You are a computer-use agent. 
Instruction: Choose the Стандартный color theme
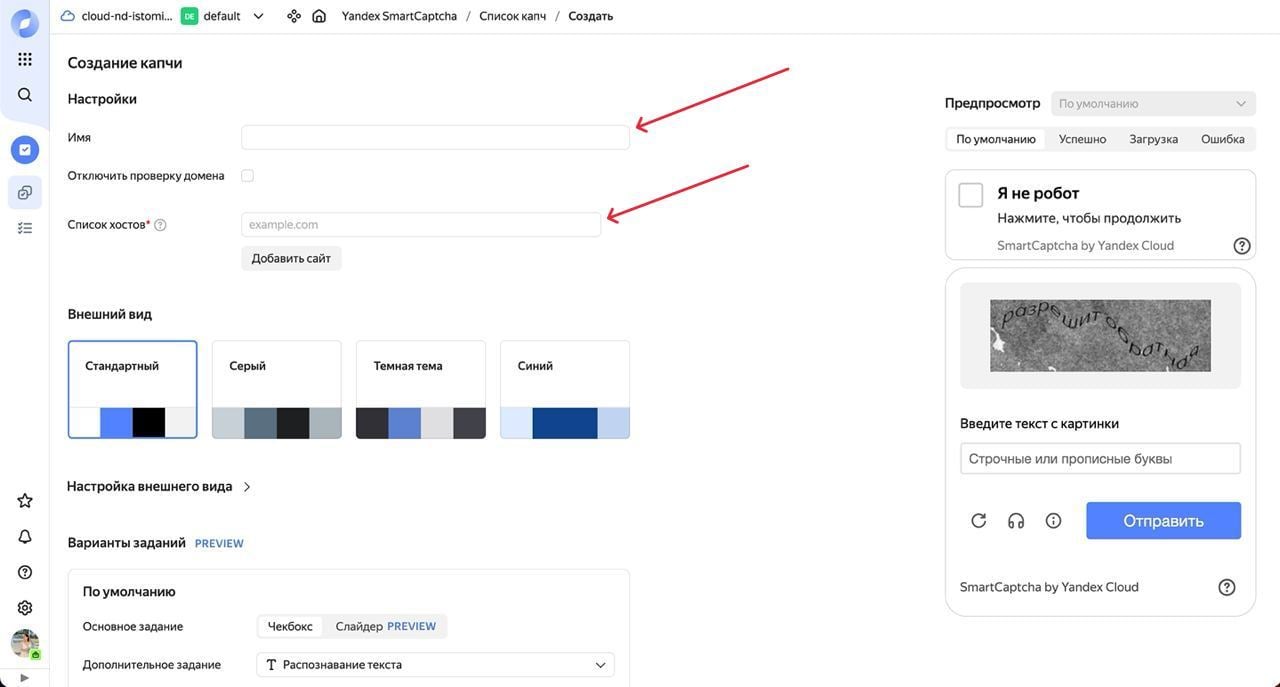[133, 389]
